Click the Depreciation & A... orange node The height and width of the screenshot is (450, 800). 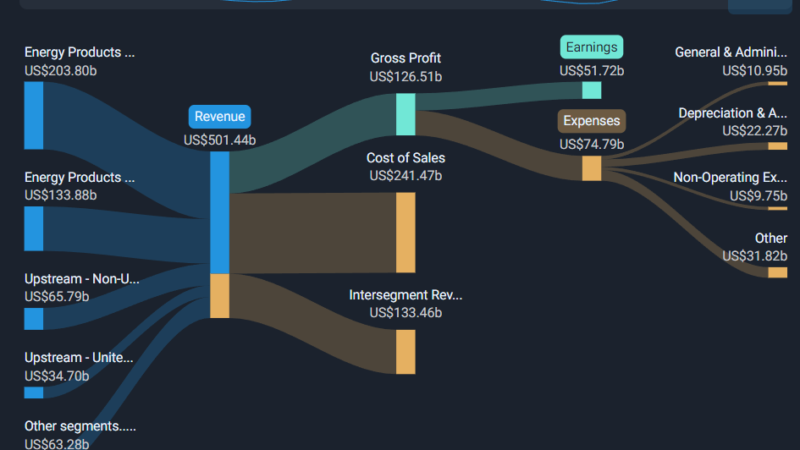point(778,146)
